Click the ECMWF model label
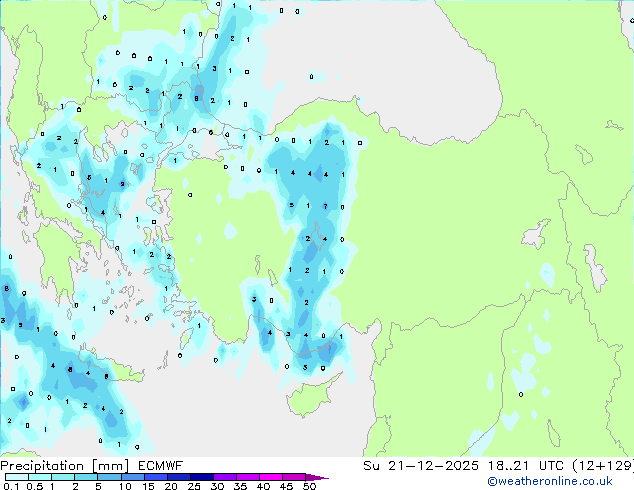634x490 pixels. (x=161, y=466)
